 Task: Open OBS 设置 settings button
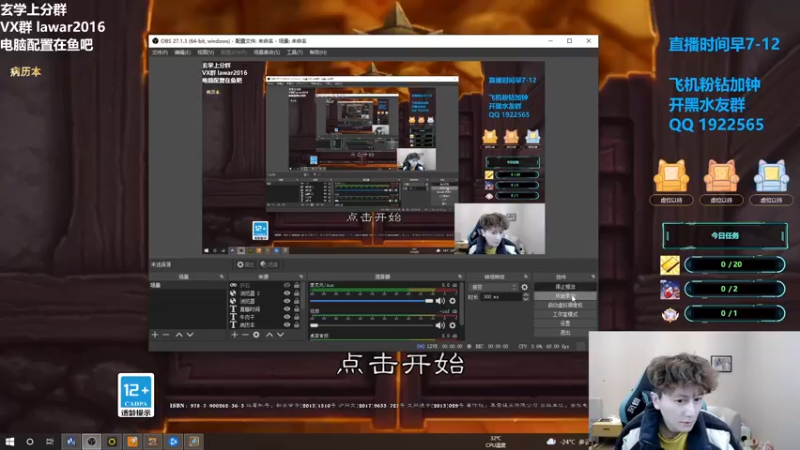click(x=565, y=323)
